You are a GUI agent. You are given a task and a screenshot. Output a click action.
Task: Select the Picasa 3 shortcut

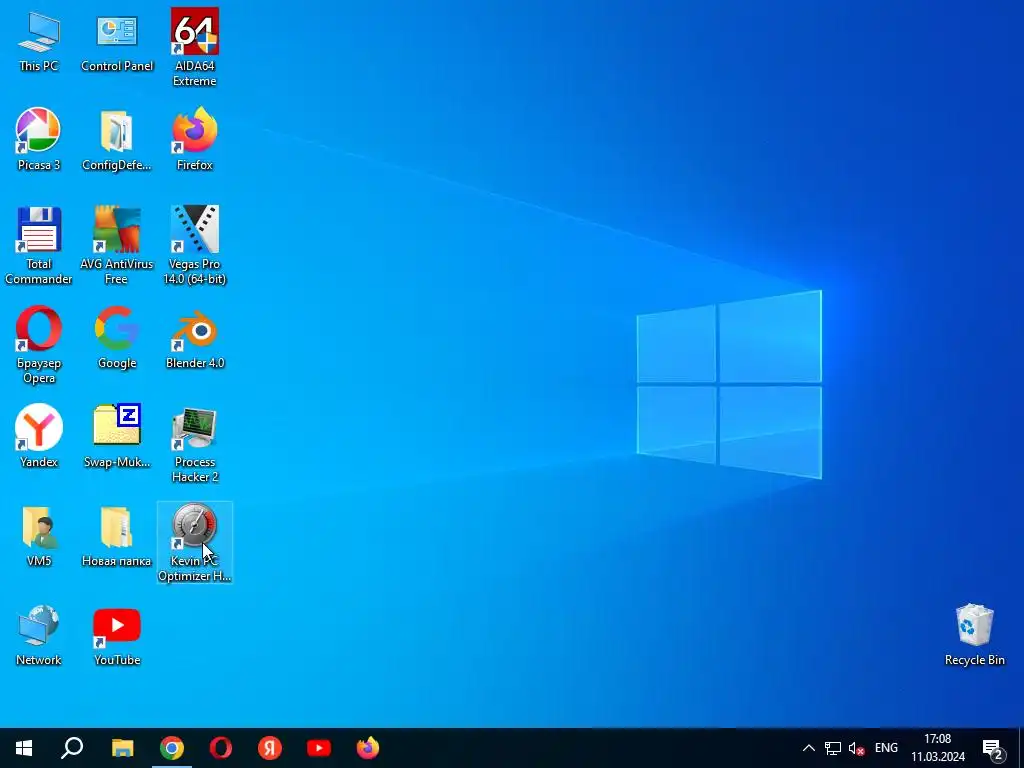click(x=39, y=140)
